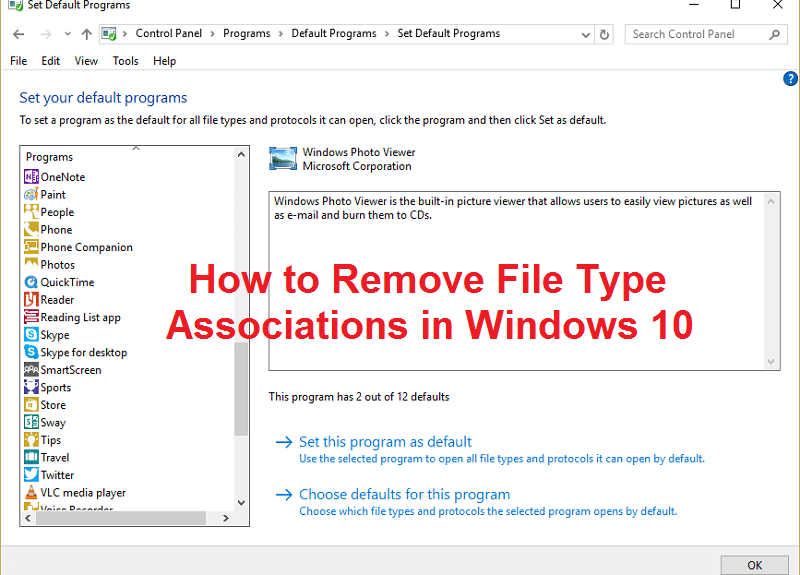Select the Photos app icon
This screenshot has width=800, height=575.
(x=31, y=264)
